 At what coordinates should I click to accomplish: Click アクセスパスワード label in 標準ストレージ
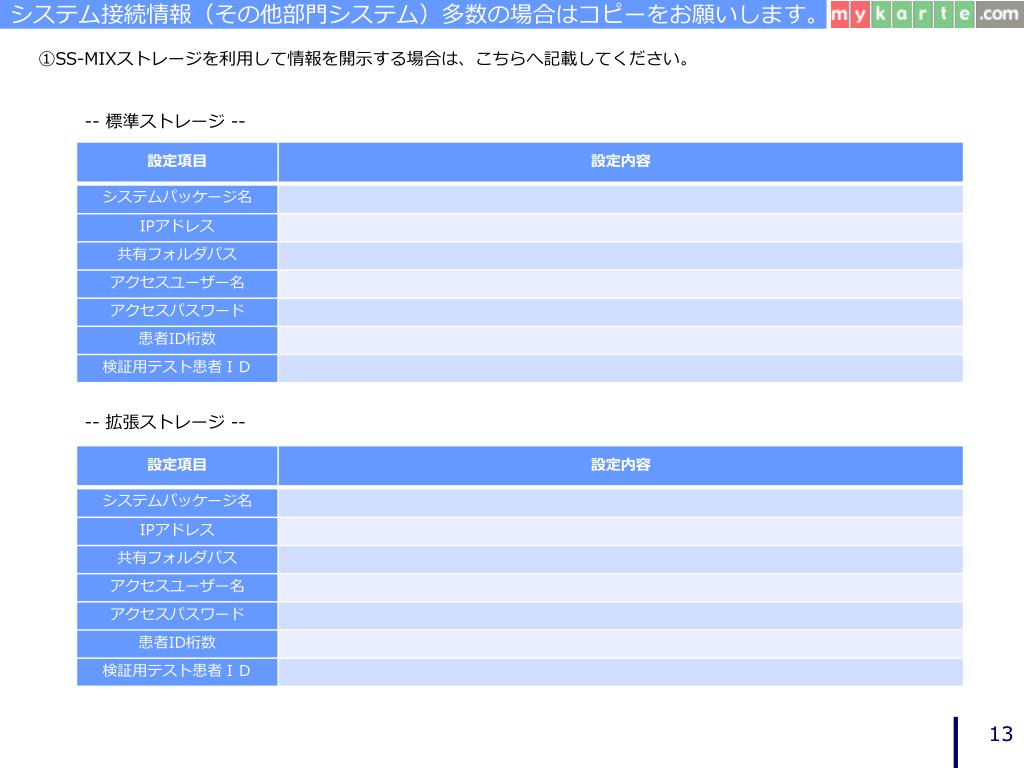pyautogui.click(x=177, y=312)
